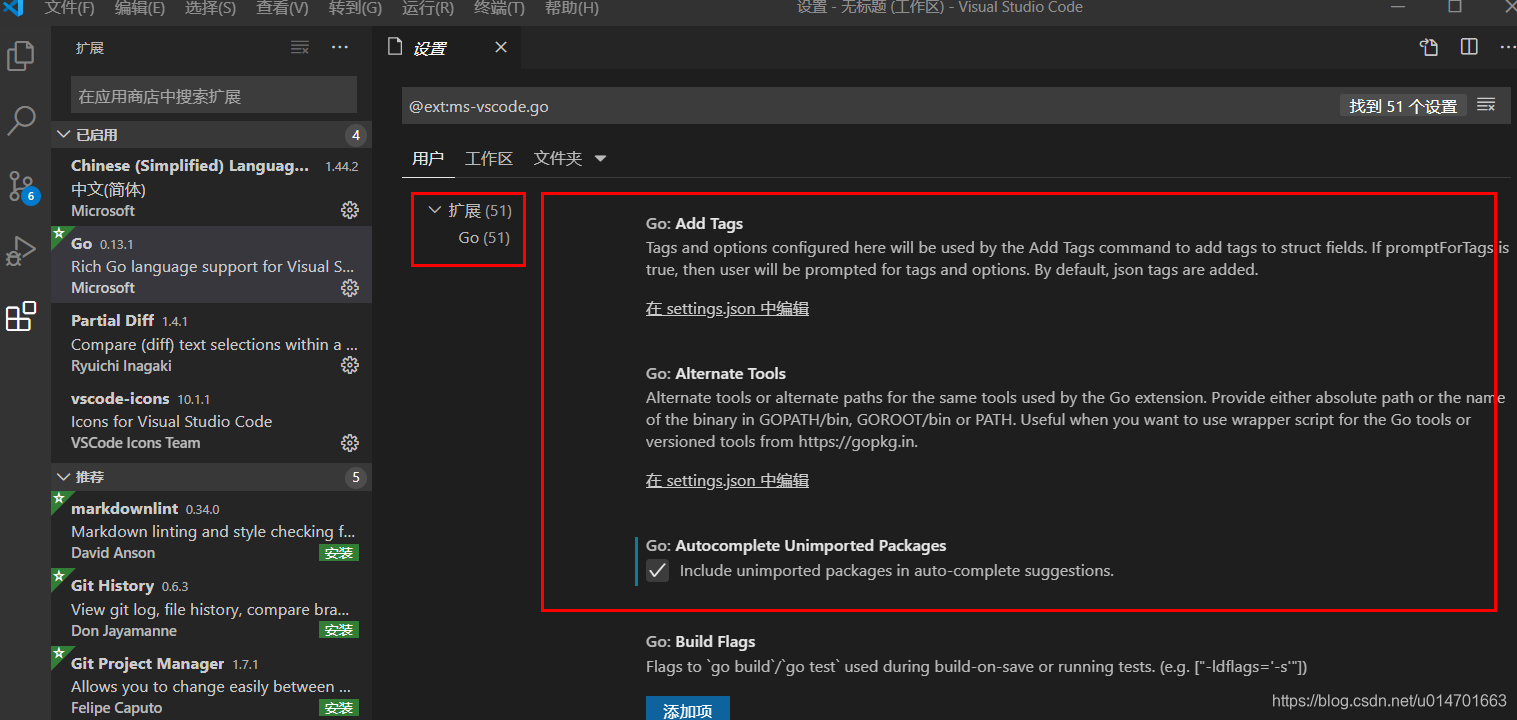Switch to the 工作区 settings tab
The height and width of the screenshot is (720, 1517).
coord(489,158)
